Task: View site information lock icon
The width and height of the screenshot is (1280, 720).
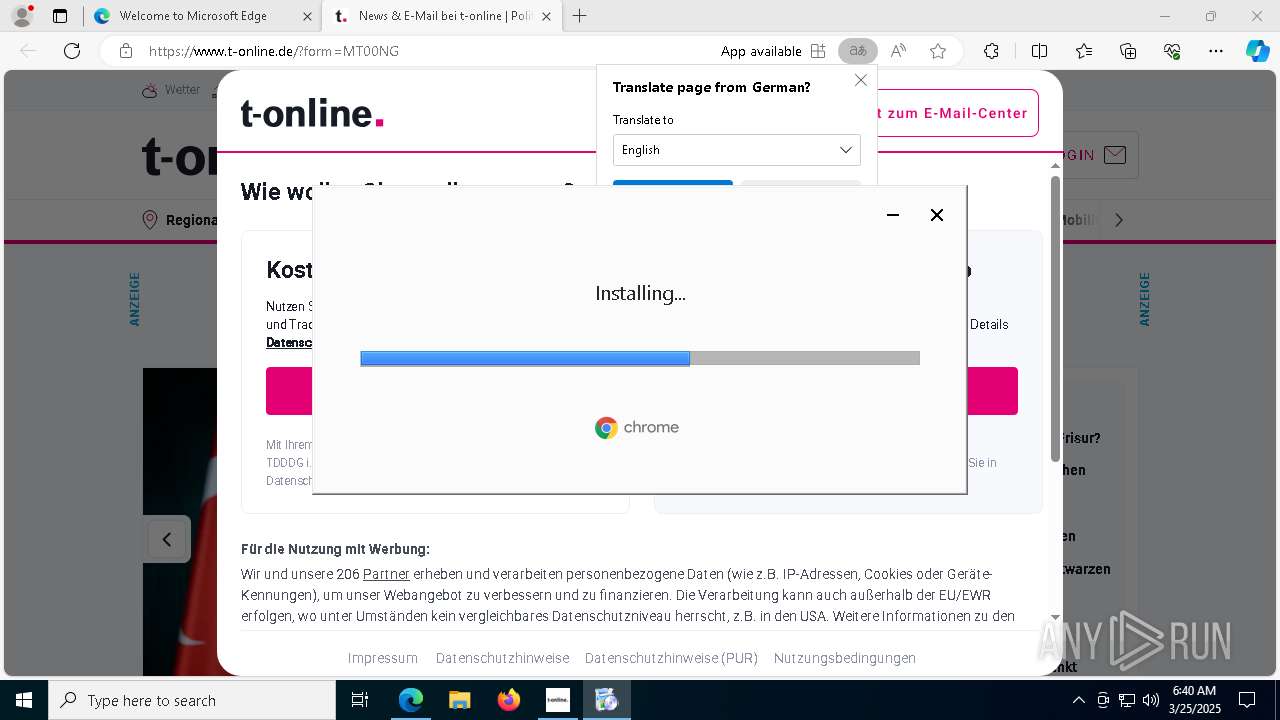Action: click(x=125, y=51)
